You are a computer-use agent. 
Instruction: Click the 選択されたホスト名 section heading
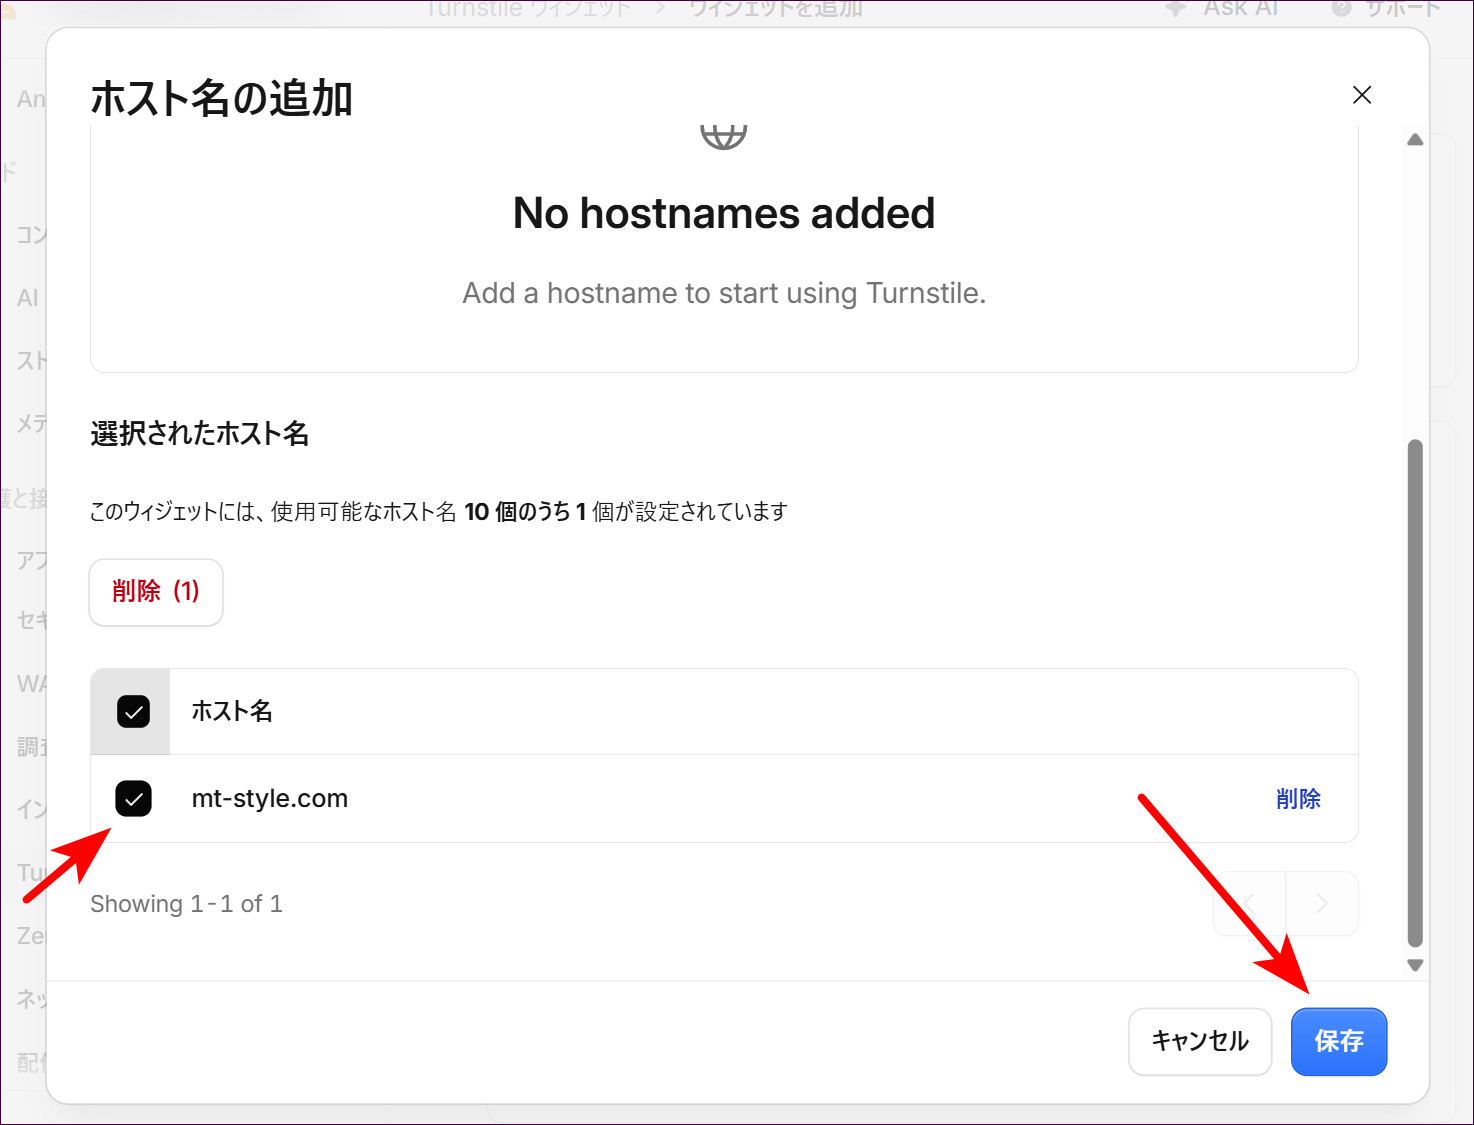pyautogui.click(x=200, y=433)
